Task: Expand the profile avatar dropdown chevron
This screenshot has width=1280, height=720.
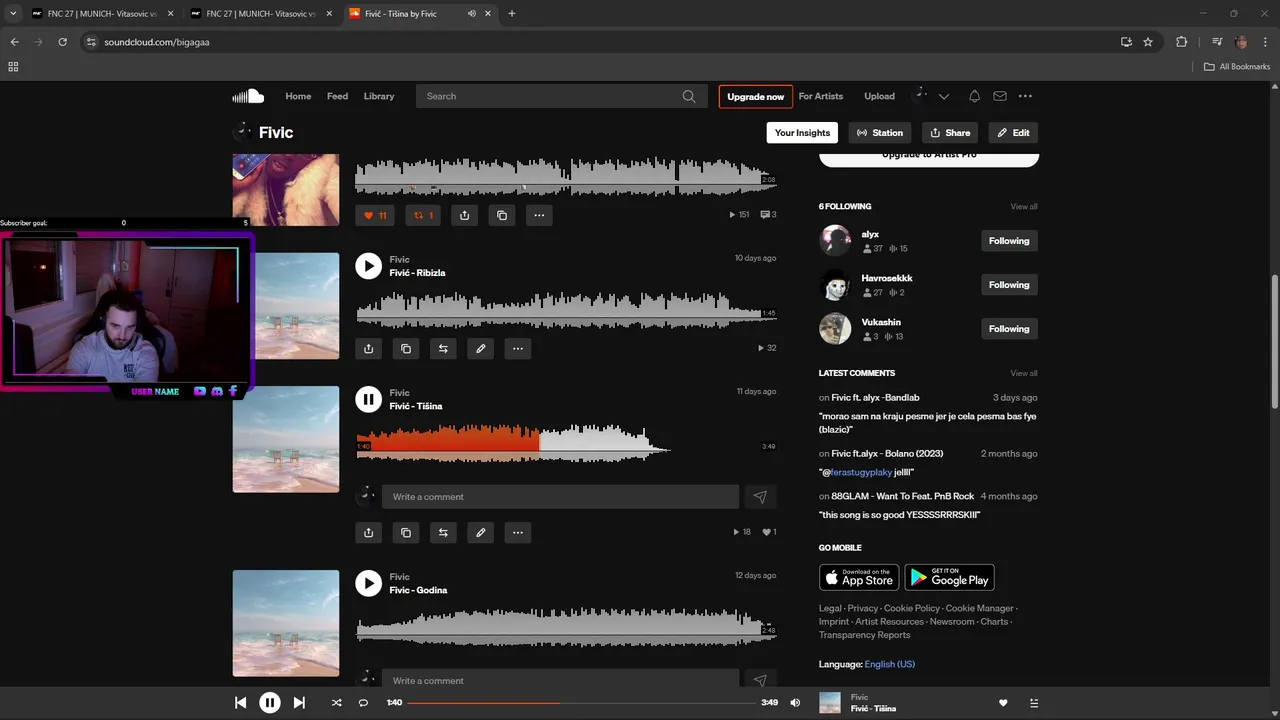Action: tap(944, 97)
